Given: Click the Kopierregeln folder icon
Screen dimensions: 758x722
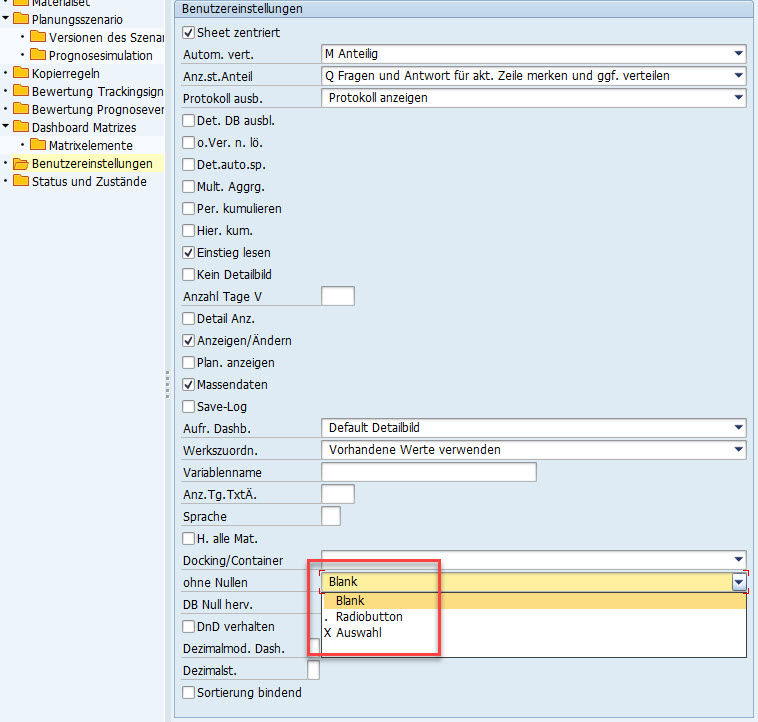Looking at the screenshot, I should tap(20, 73).
